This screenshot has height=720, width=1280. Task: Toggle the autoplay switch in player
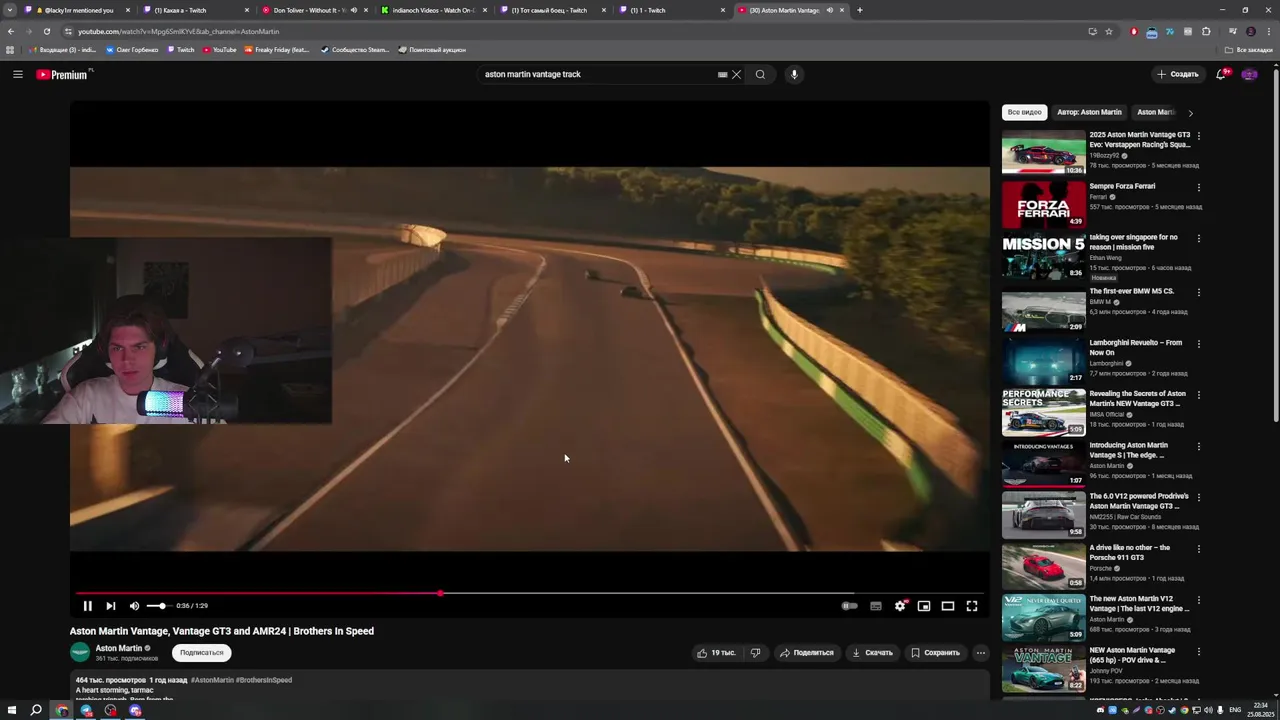[x=849, y=606]
